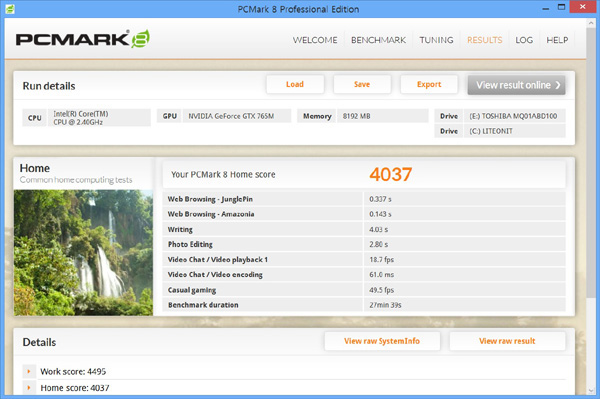Open the Welcome tab
Viewport: 600px width, 399px height.
click(315, 40)
